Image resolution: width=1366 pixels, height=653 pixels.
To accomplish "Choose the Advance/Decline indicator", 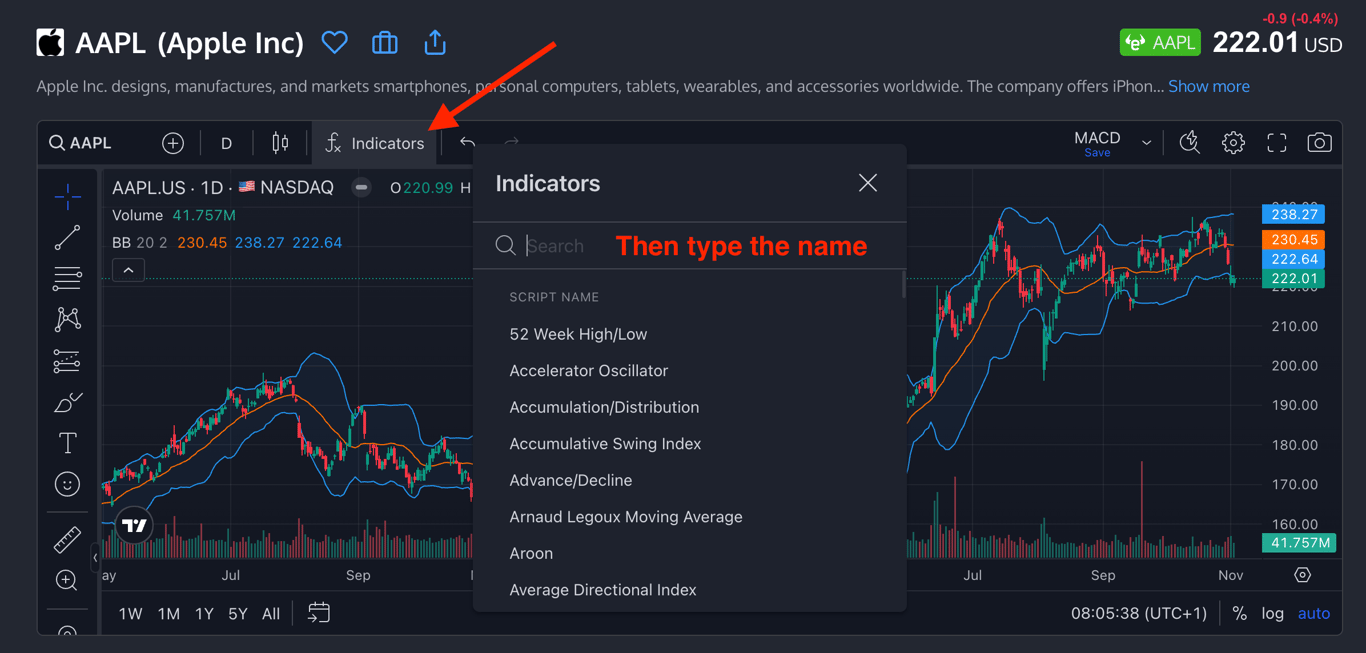I will [570, 480].
